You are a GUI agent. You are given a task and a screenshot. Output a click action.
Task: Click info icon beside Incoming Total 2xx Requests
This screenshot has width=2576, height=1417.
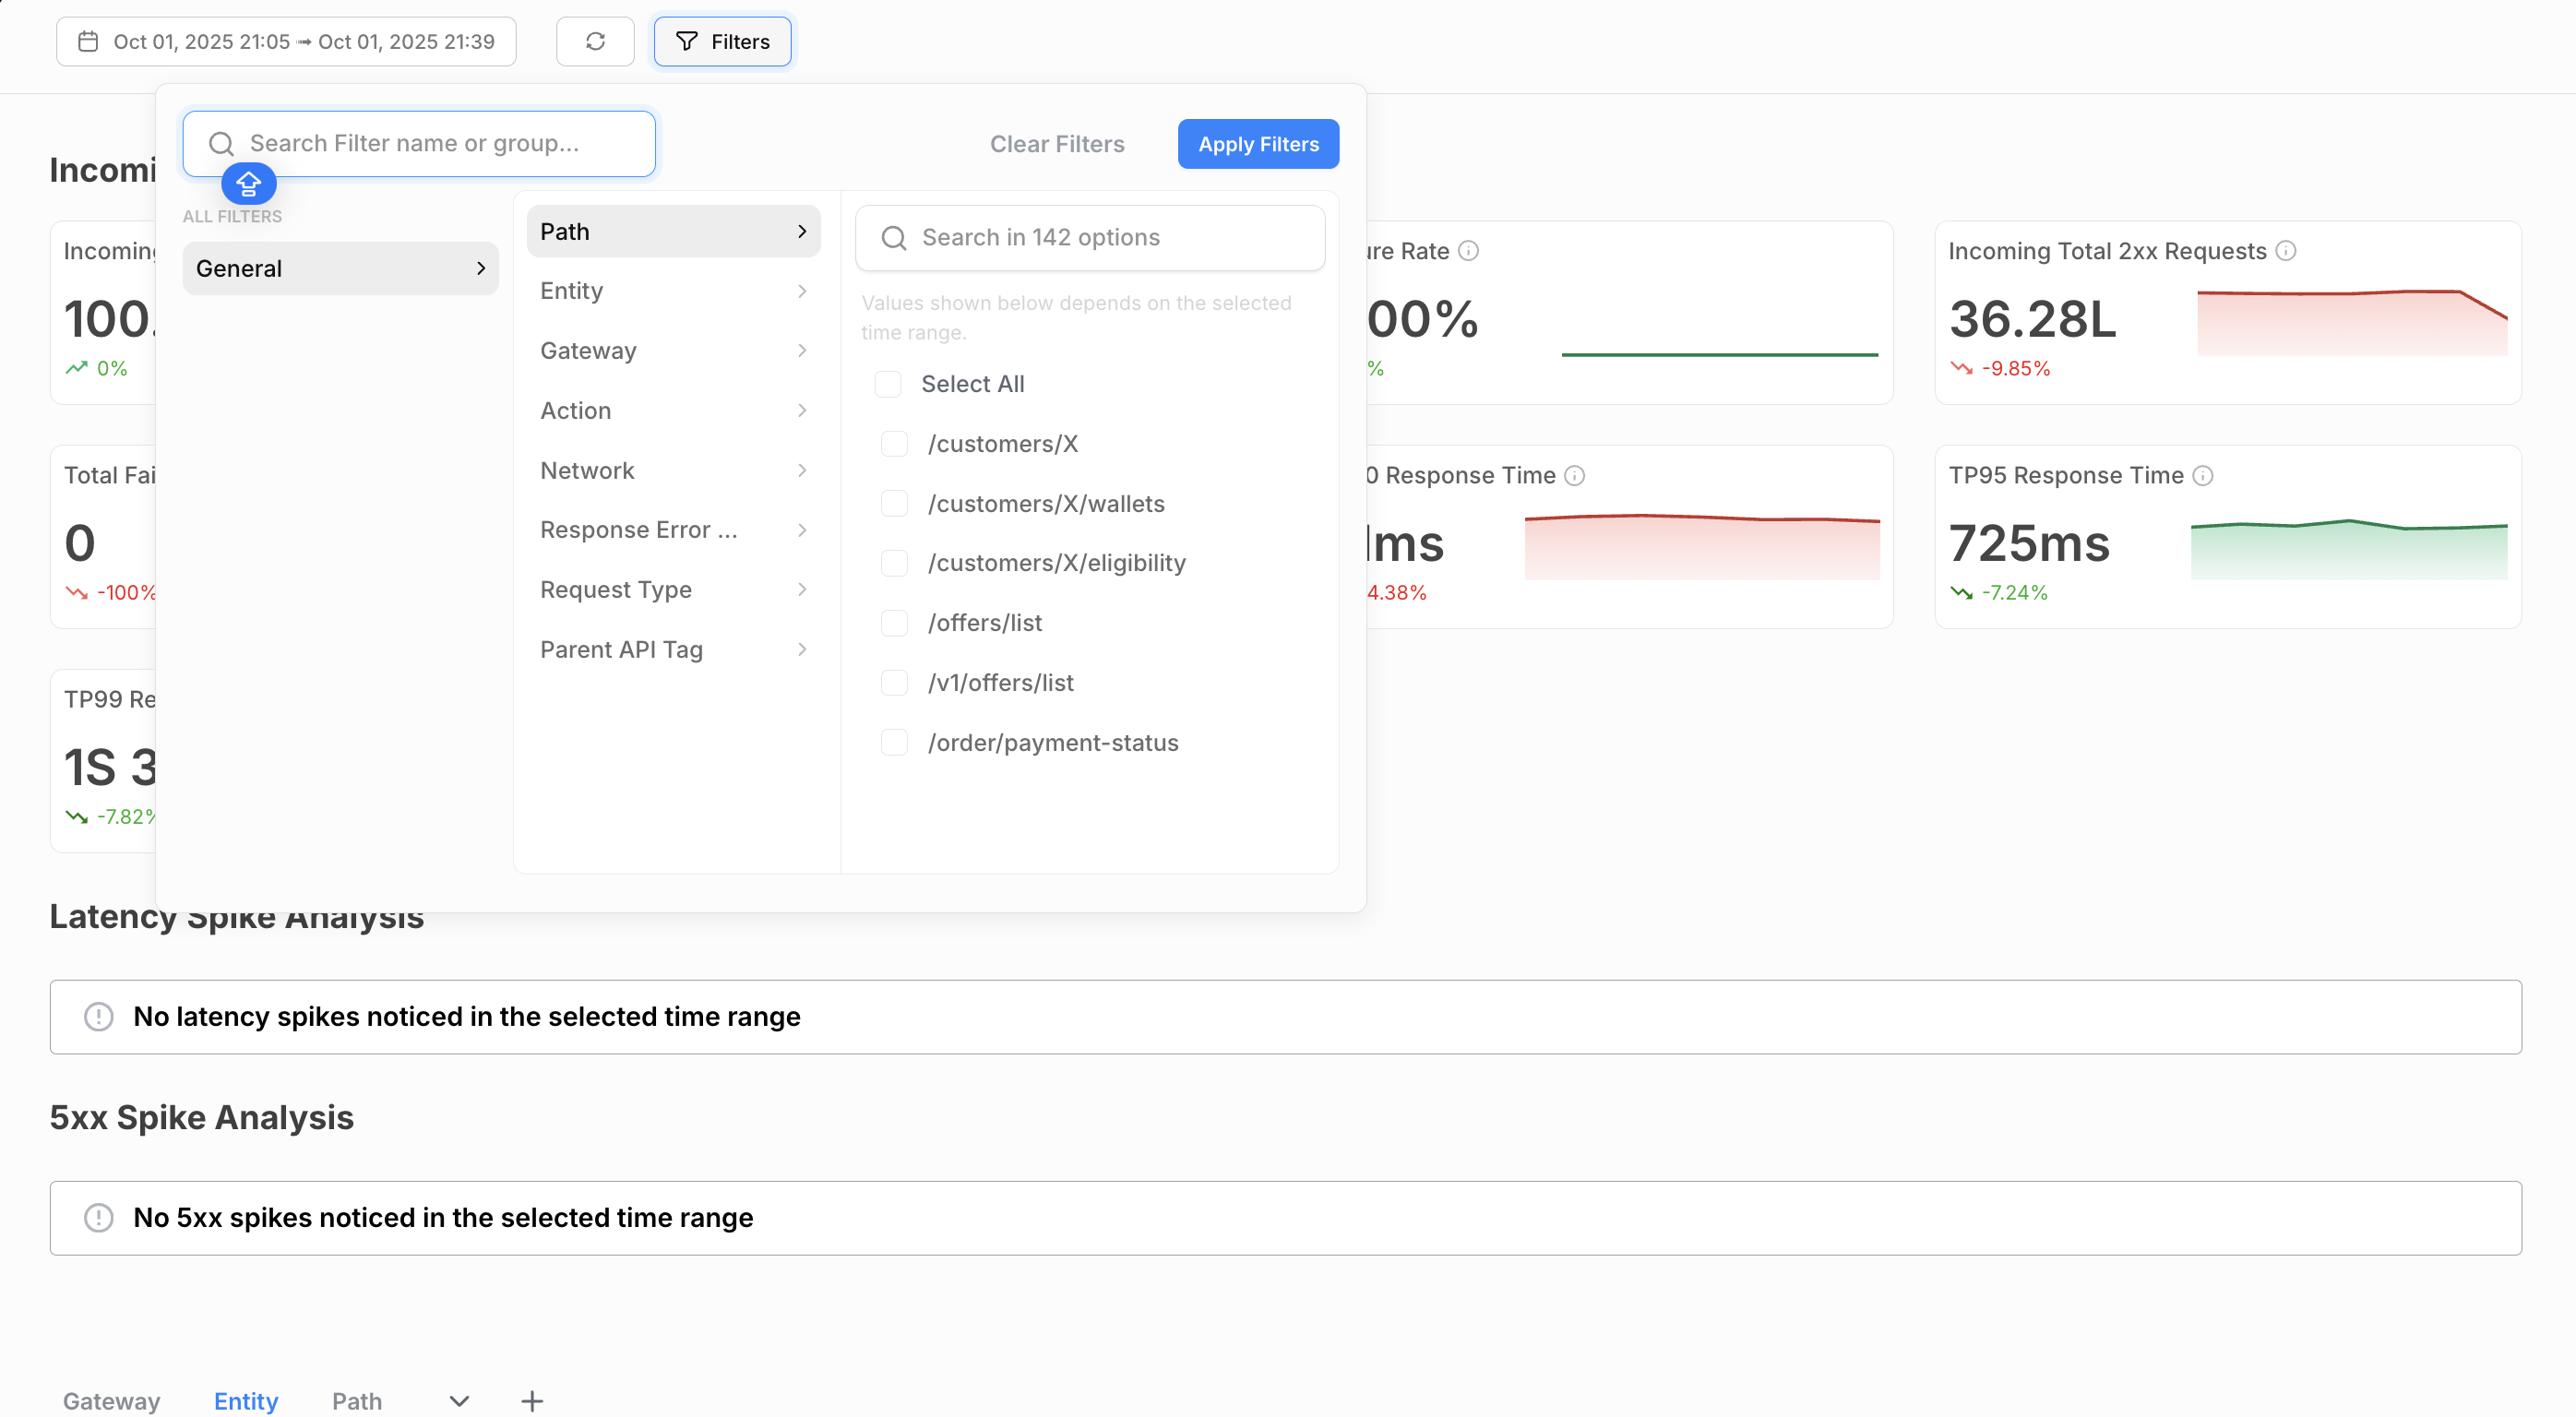(2286, 251)
